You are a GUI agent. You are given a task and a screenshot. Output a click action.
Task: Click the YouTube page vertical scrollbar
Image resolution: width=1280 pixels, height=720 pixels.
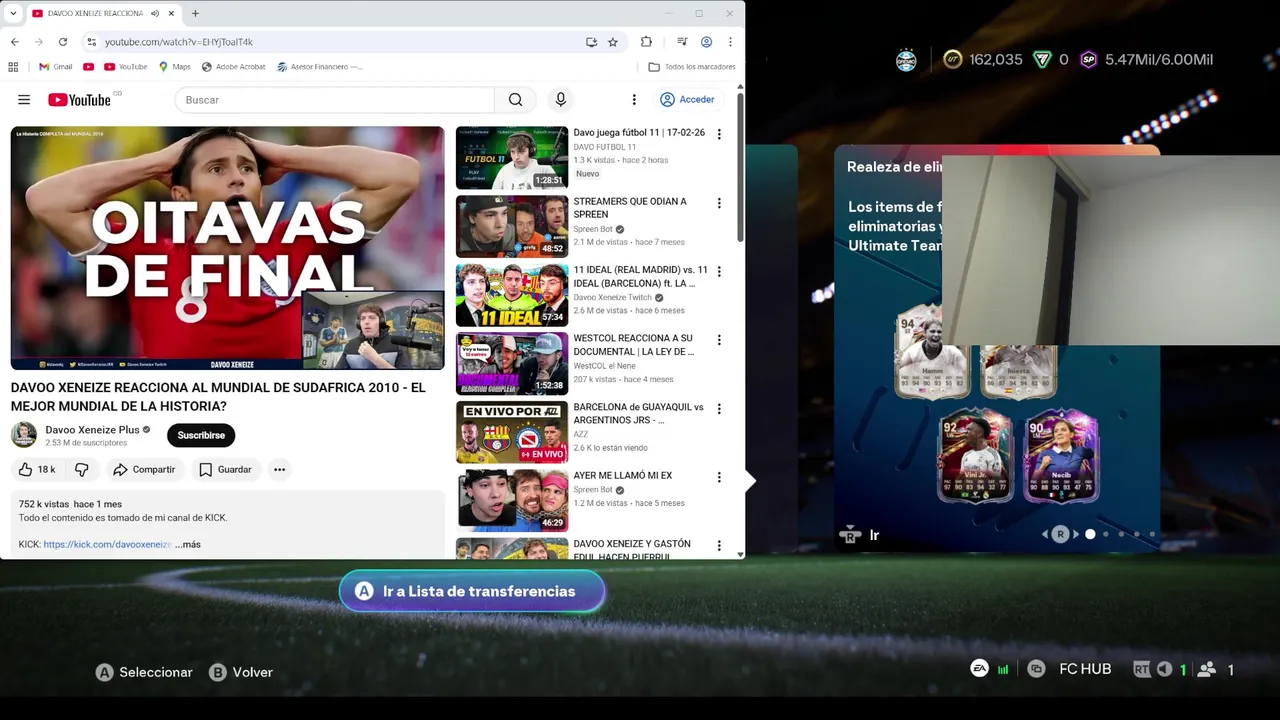[740, 168]
